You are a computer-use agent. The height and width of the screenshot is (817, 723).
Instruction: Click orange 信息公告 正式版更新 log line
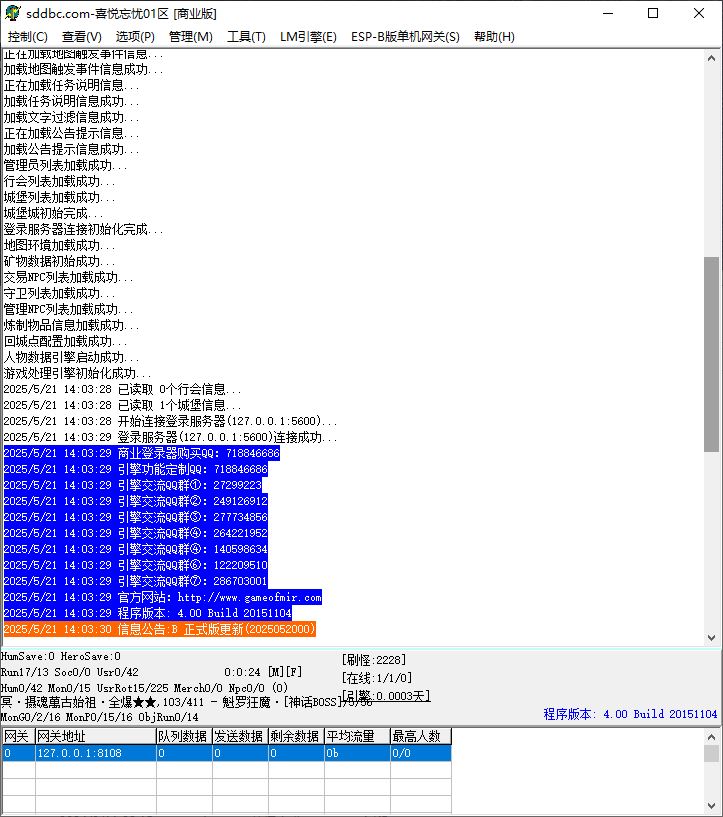(x=159, y=629)
